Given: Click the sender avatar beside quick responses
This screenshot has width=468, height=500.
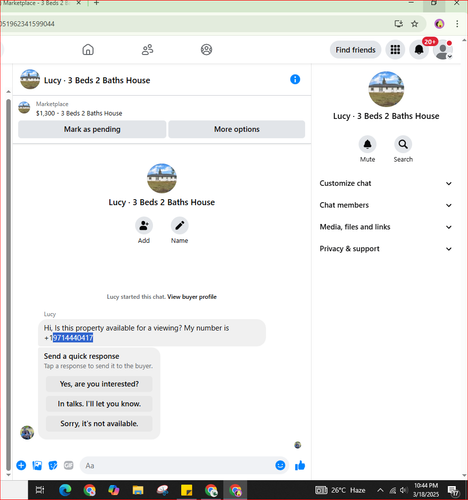Looking at the screenshot, I should 27,433.
